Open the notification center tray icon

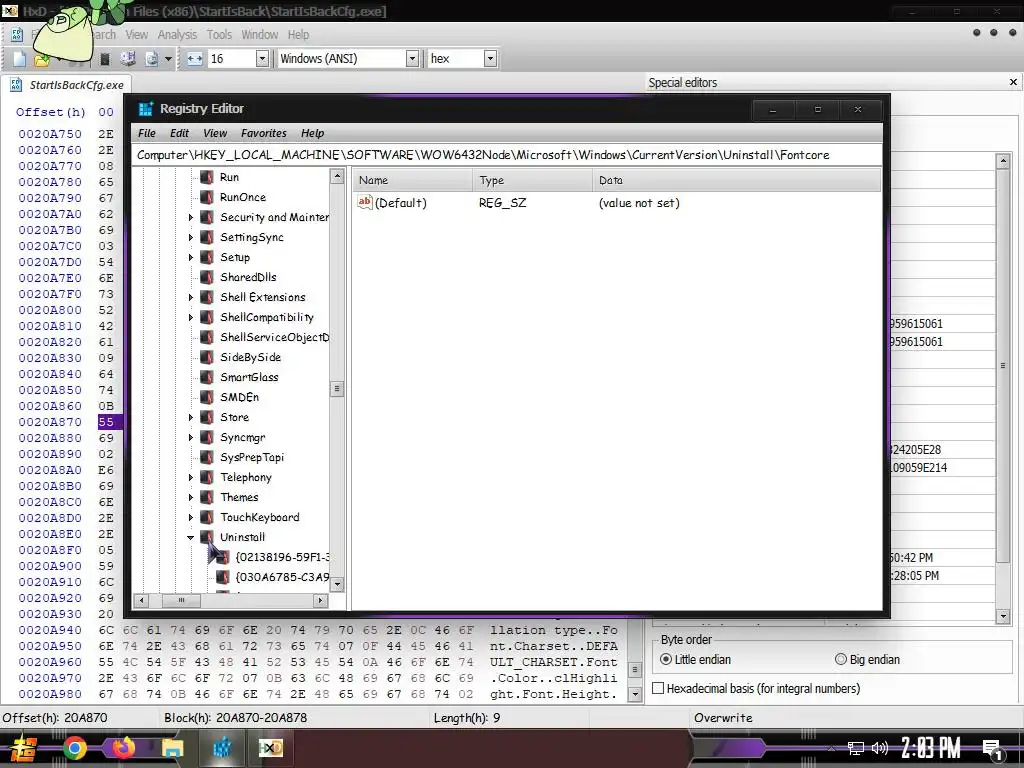point(992,748)
